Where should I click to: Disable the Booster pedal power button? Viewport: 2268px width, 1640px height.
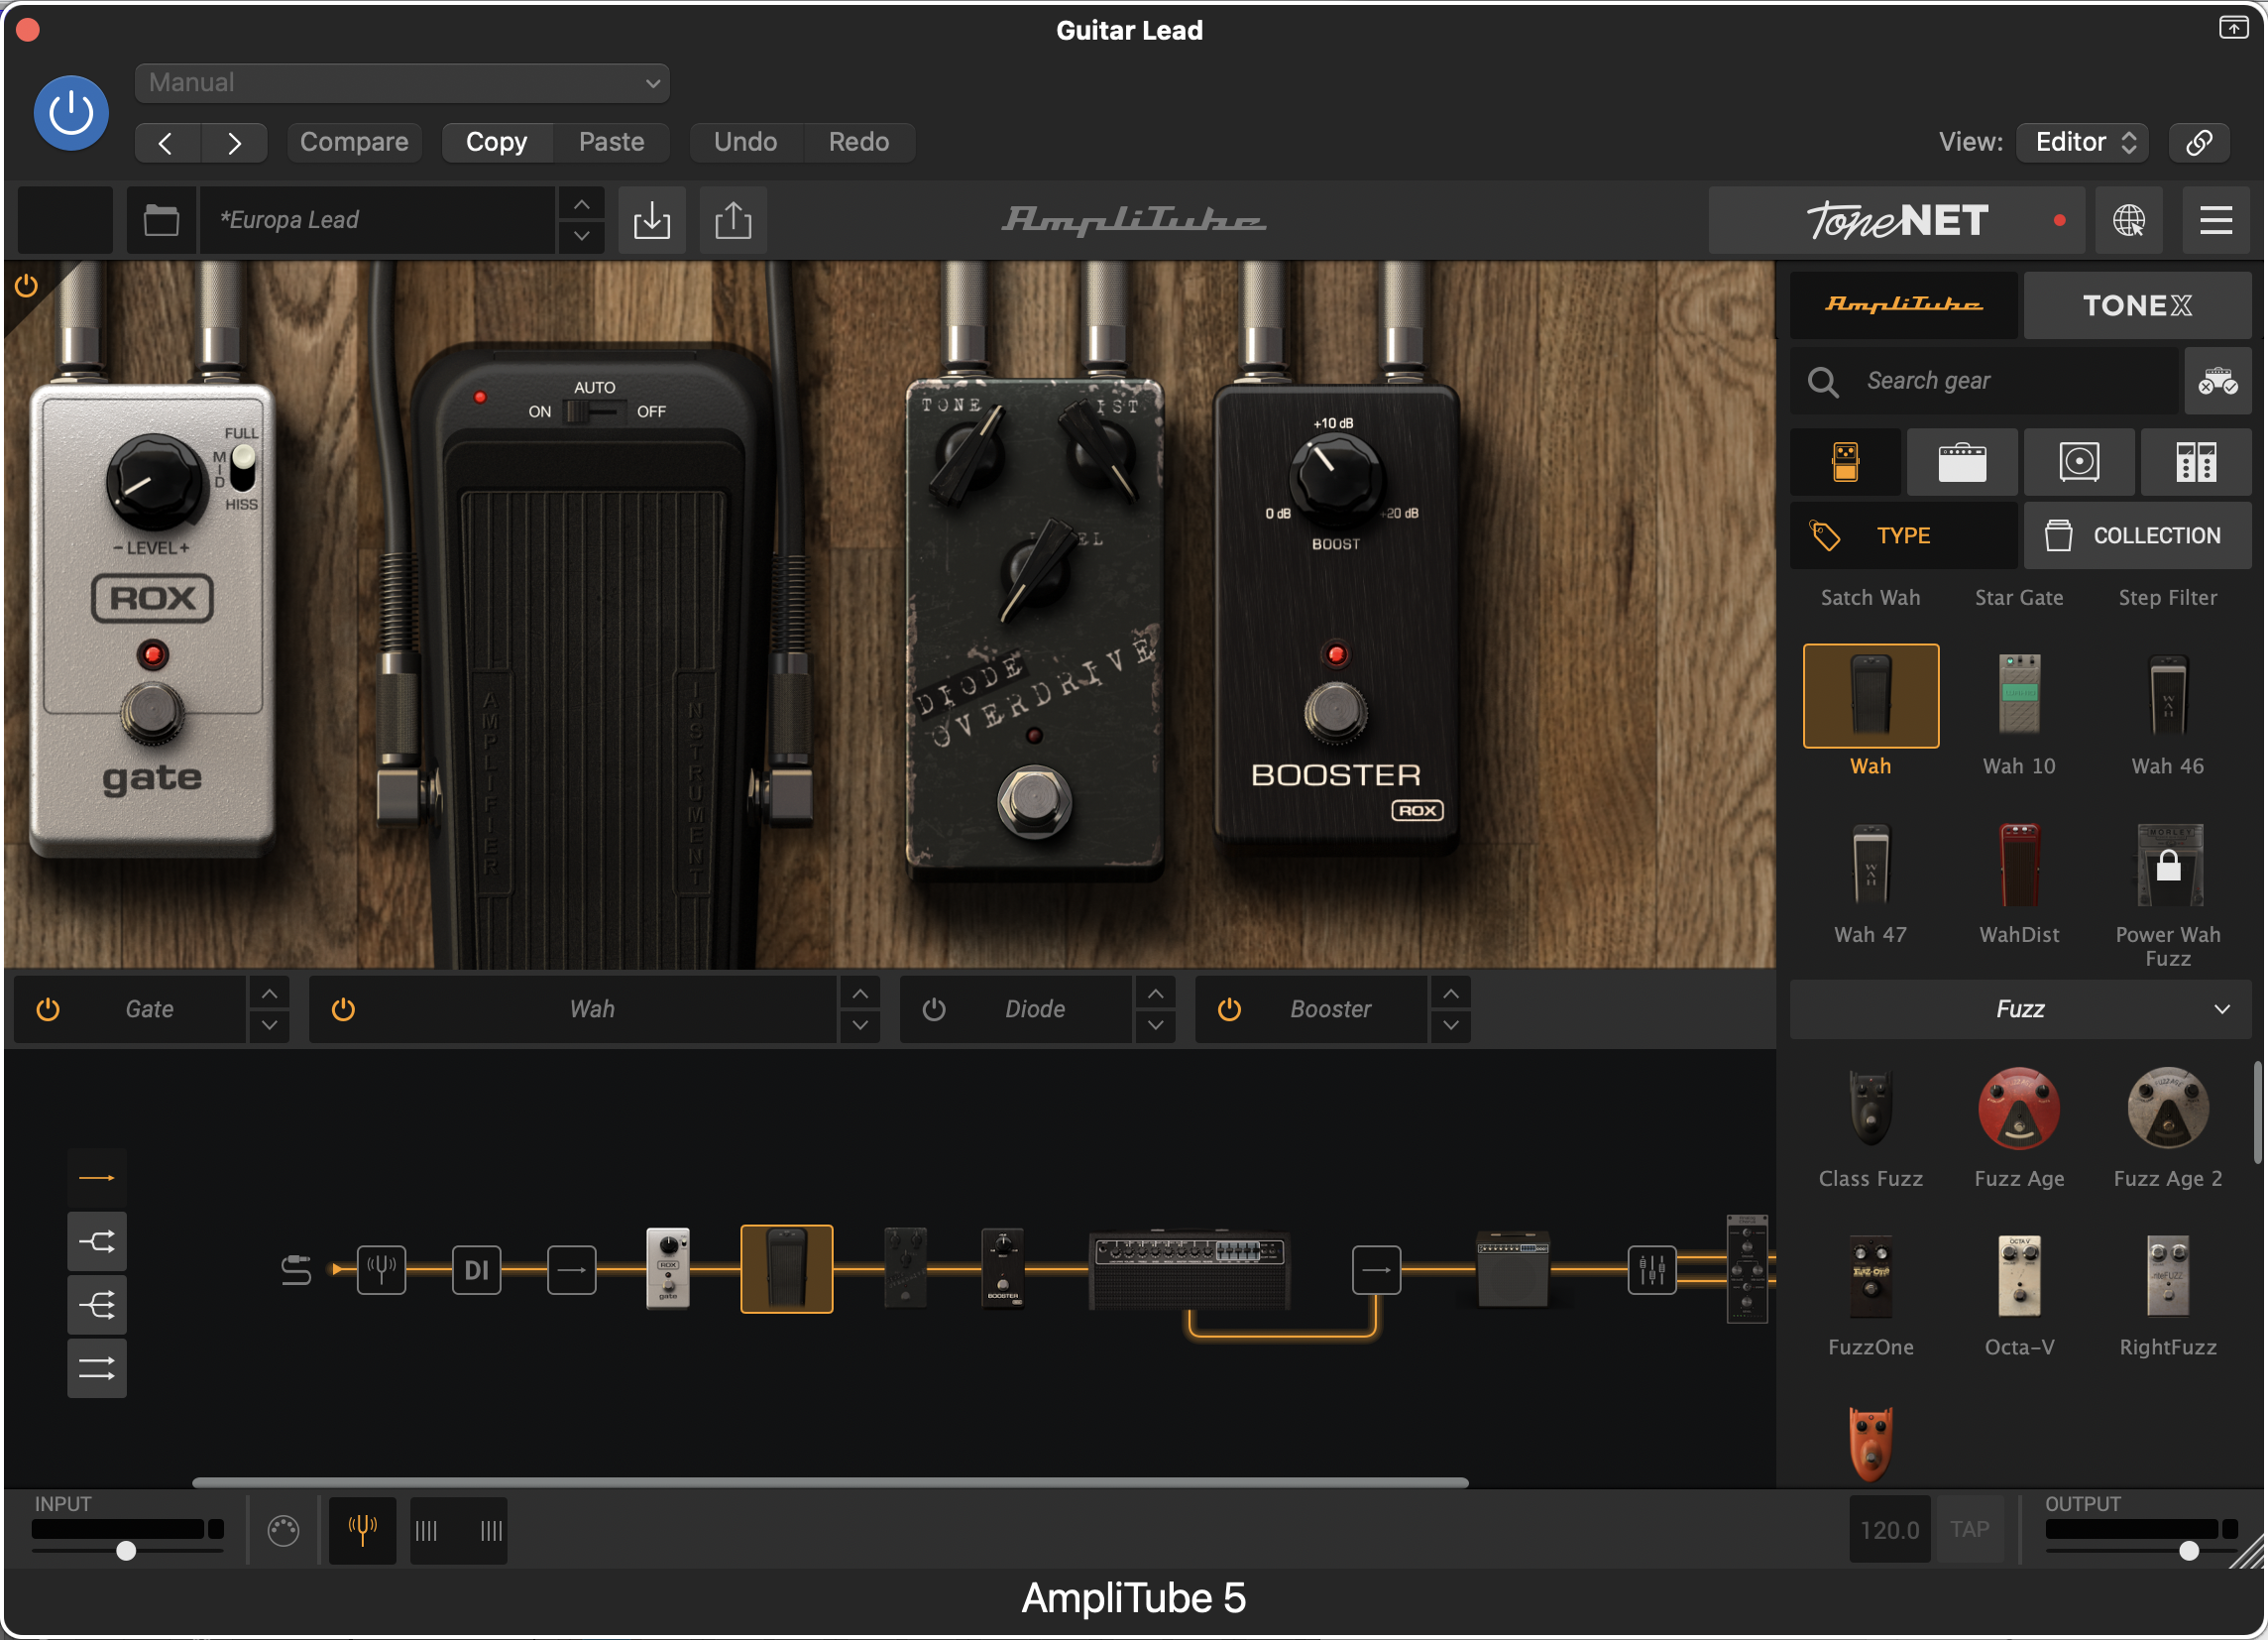1229,1009
